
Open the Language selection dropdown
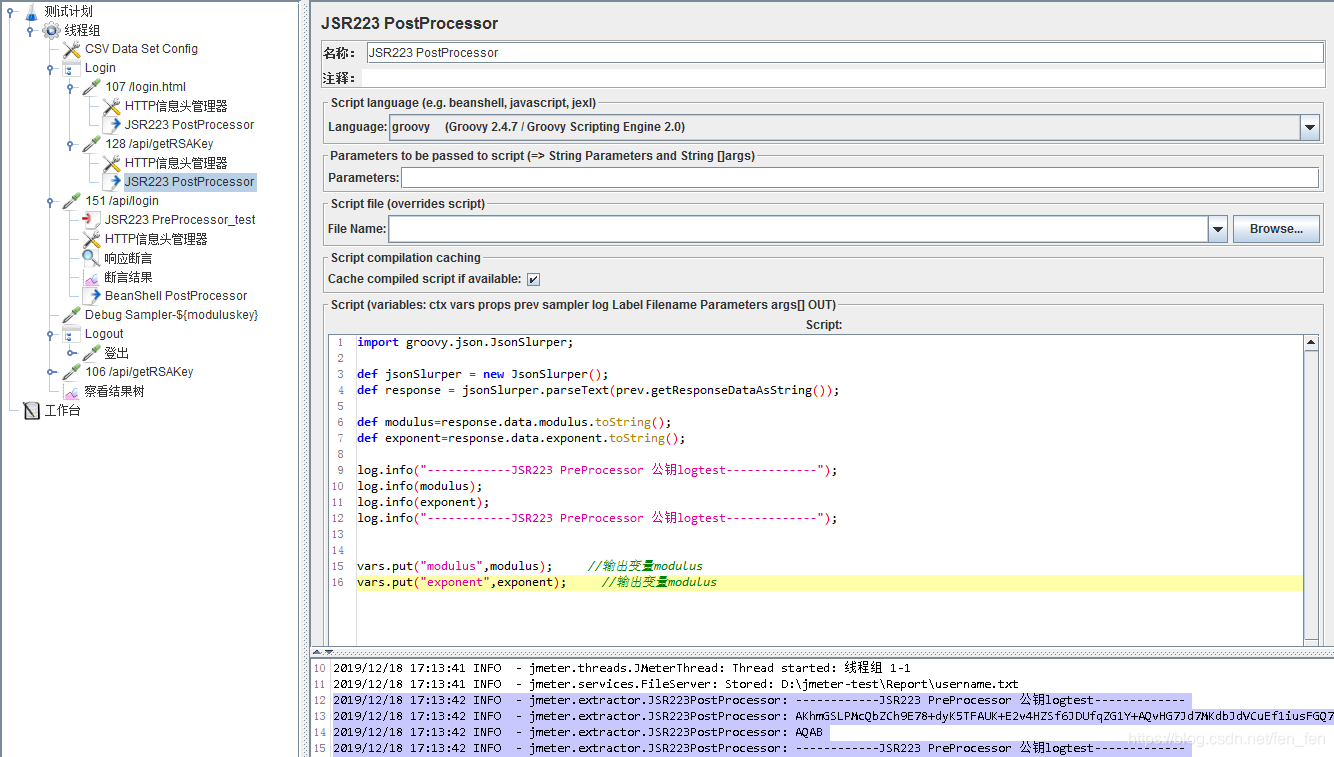[1308, 127]
